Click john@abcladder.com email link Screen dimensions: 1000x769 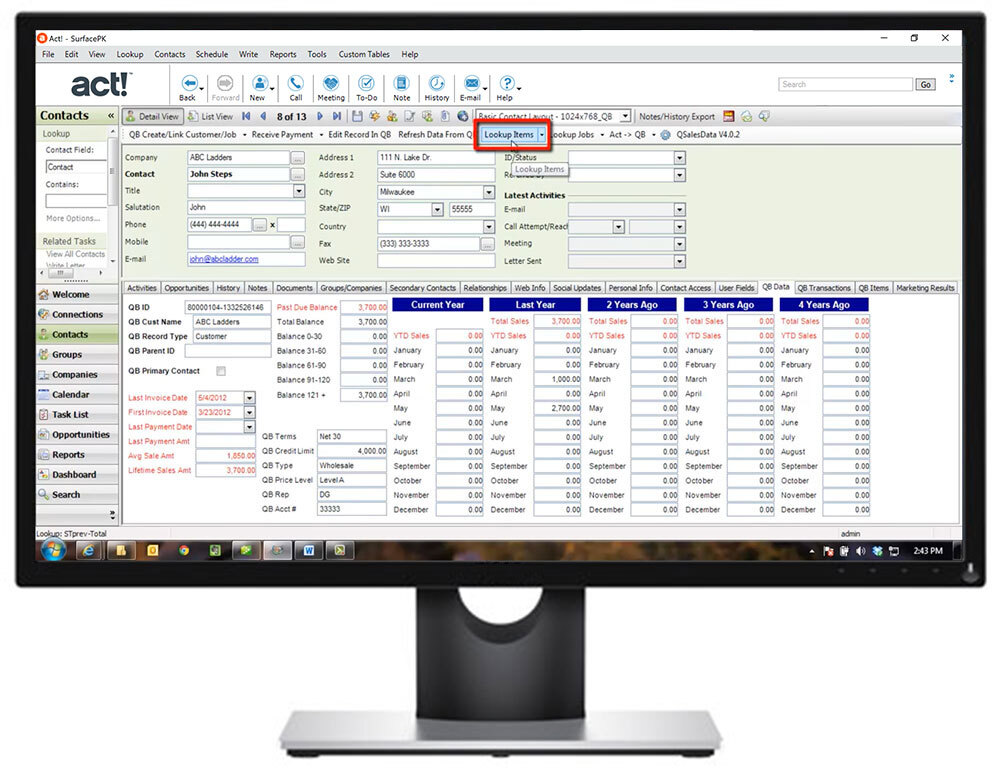(224, 260)
